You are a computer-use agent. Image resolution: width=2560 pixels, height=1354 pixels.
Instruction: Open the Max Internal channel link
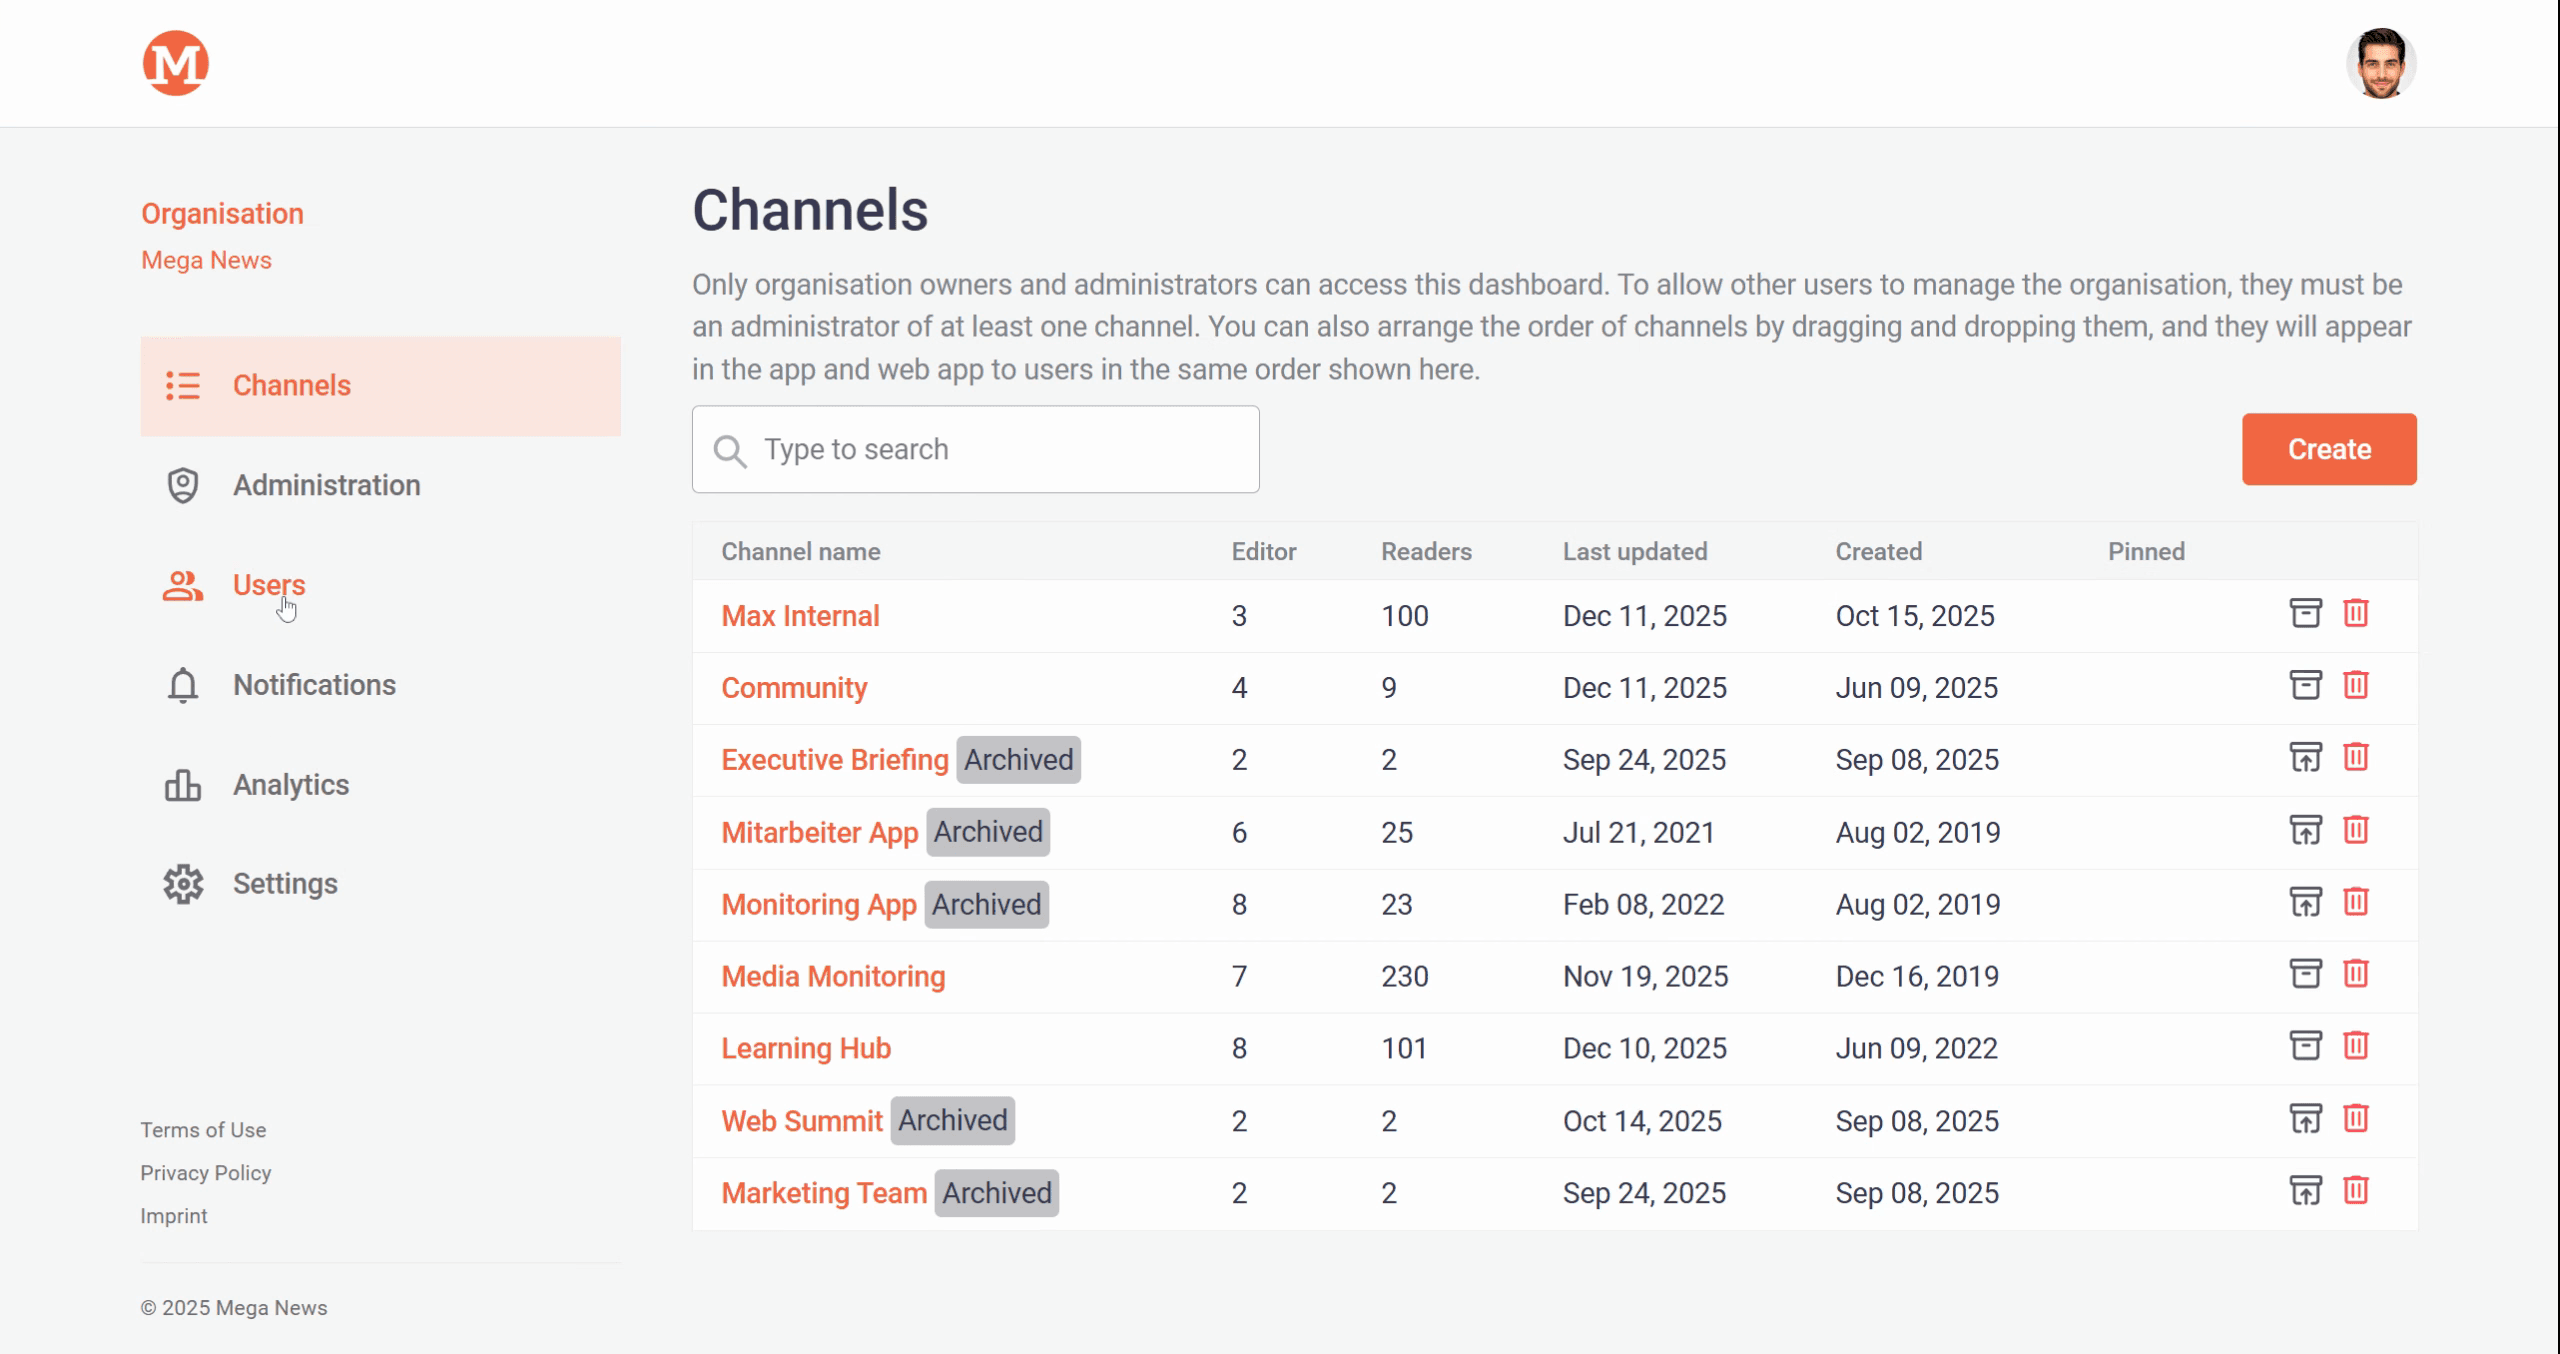800,616
